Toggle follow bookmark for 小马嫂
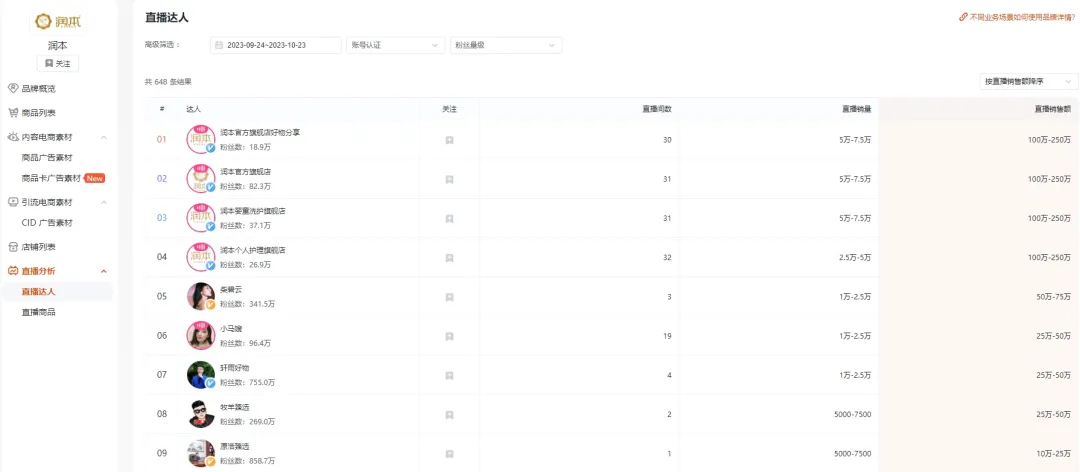 pos(449,336)
